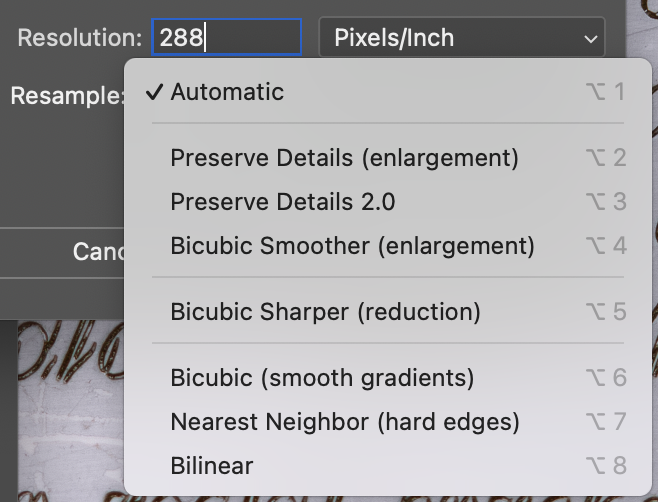Click the ⌥1 shortcut hint for Automatic
This screenshot has width=658, height=502.
tap(605, 92)
